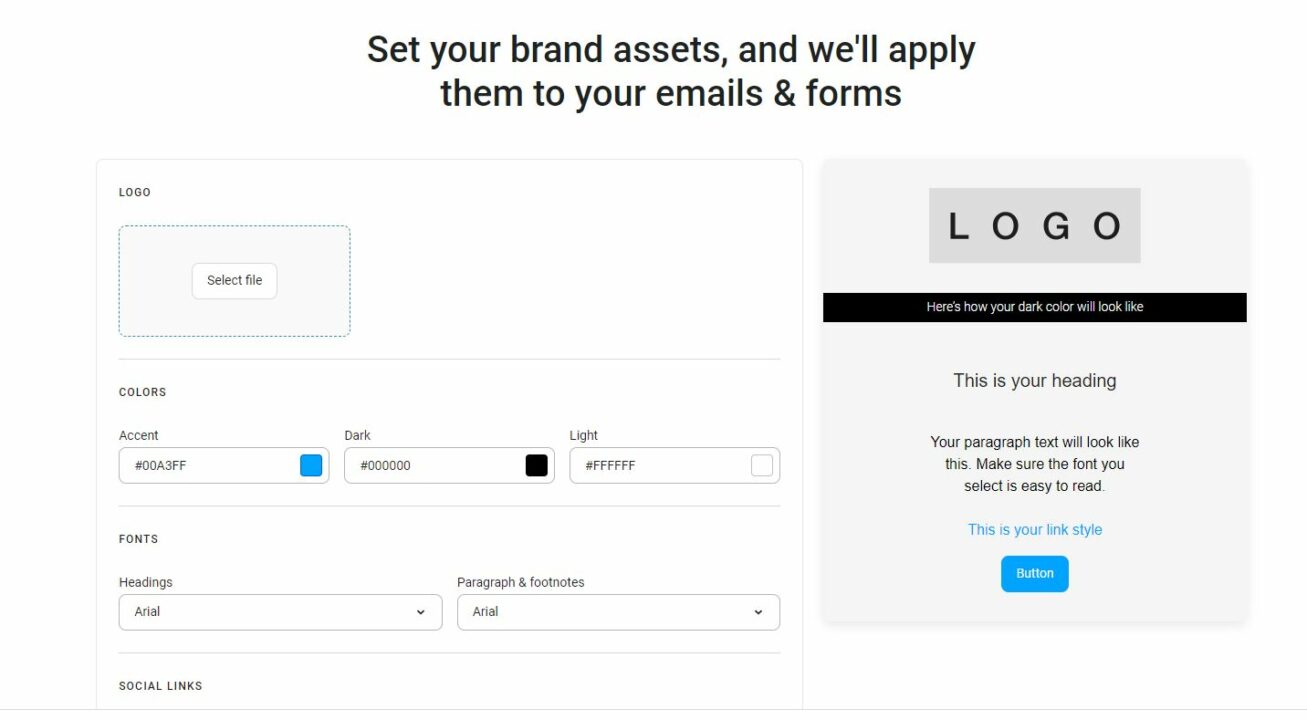Click the This is your link style link
The width and height of the screenshot is (1307, 720).
1034,529
